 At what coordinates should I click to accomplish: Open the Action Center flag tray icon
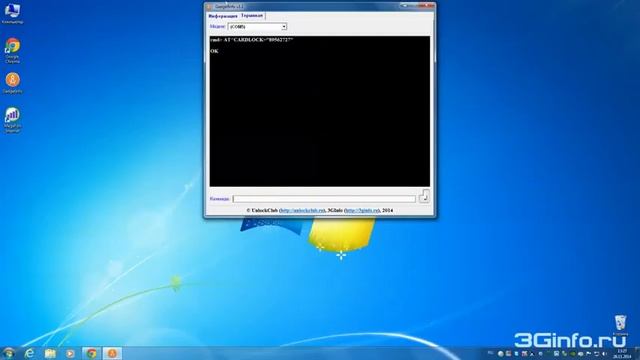[588, 354]
